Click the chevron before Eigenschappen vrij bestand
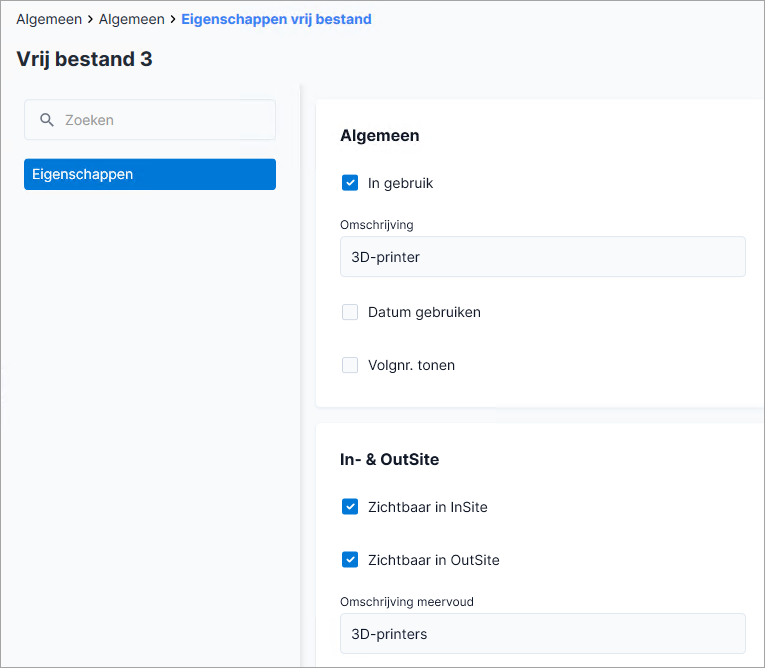 173,19
